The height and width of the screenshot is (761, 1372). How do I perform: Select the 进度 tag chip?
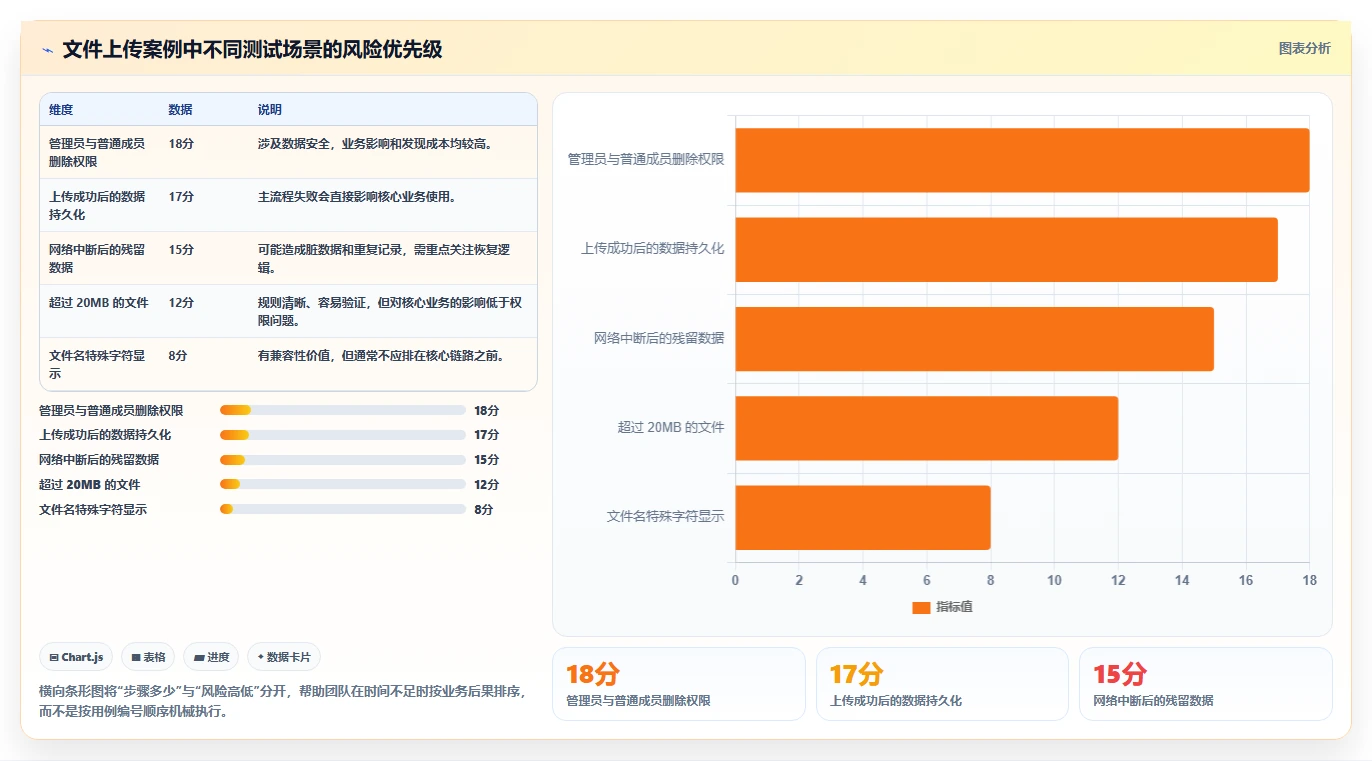point(211,657)
